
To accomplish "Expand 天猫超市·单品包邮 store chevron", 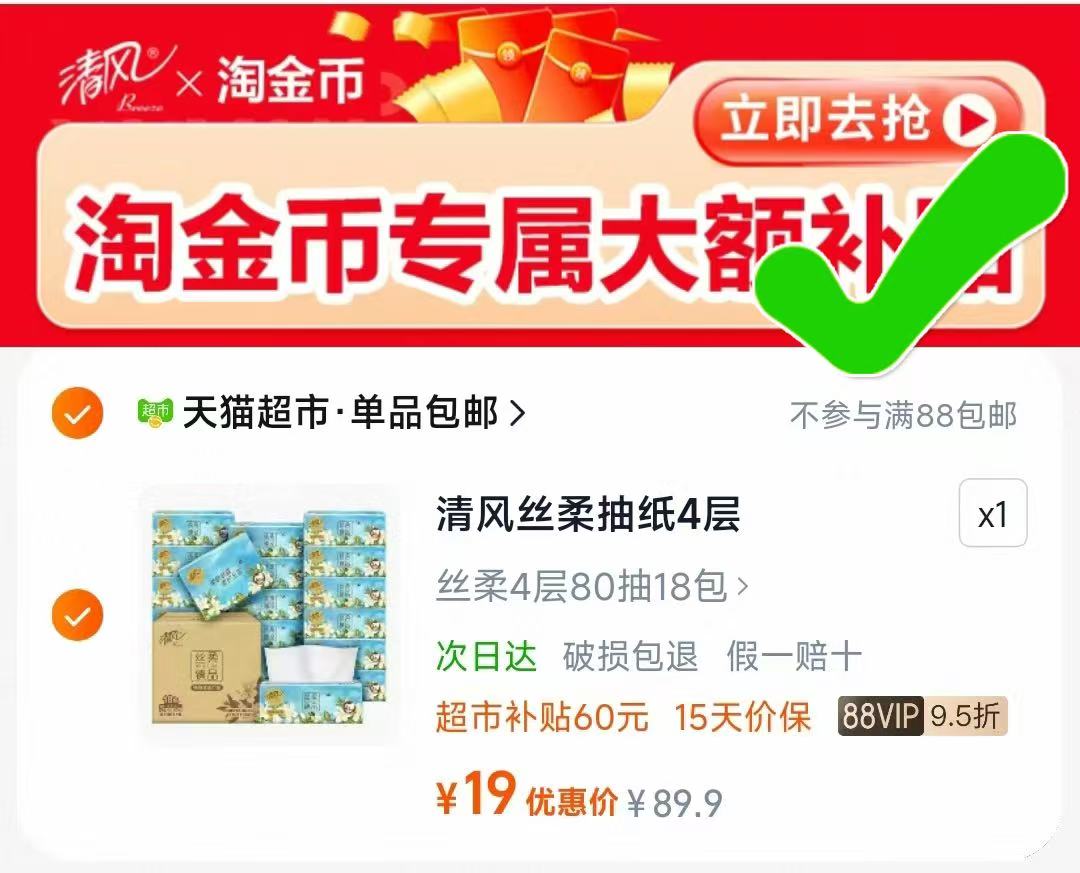I will tap(517, 413).
